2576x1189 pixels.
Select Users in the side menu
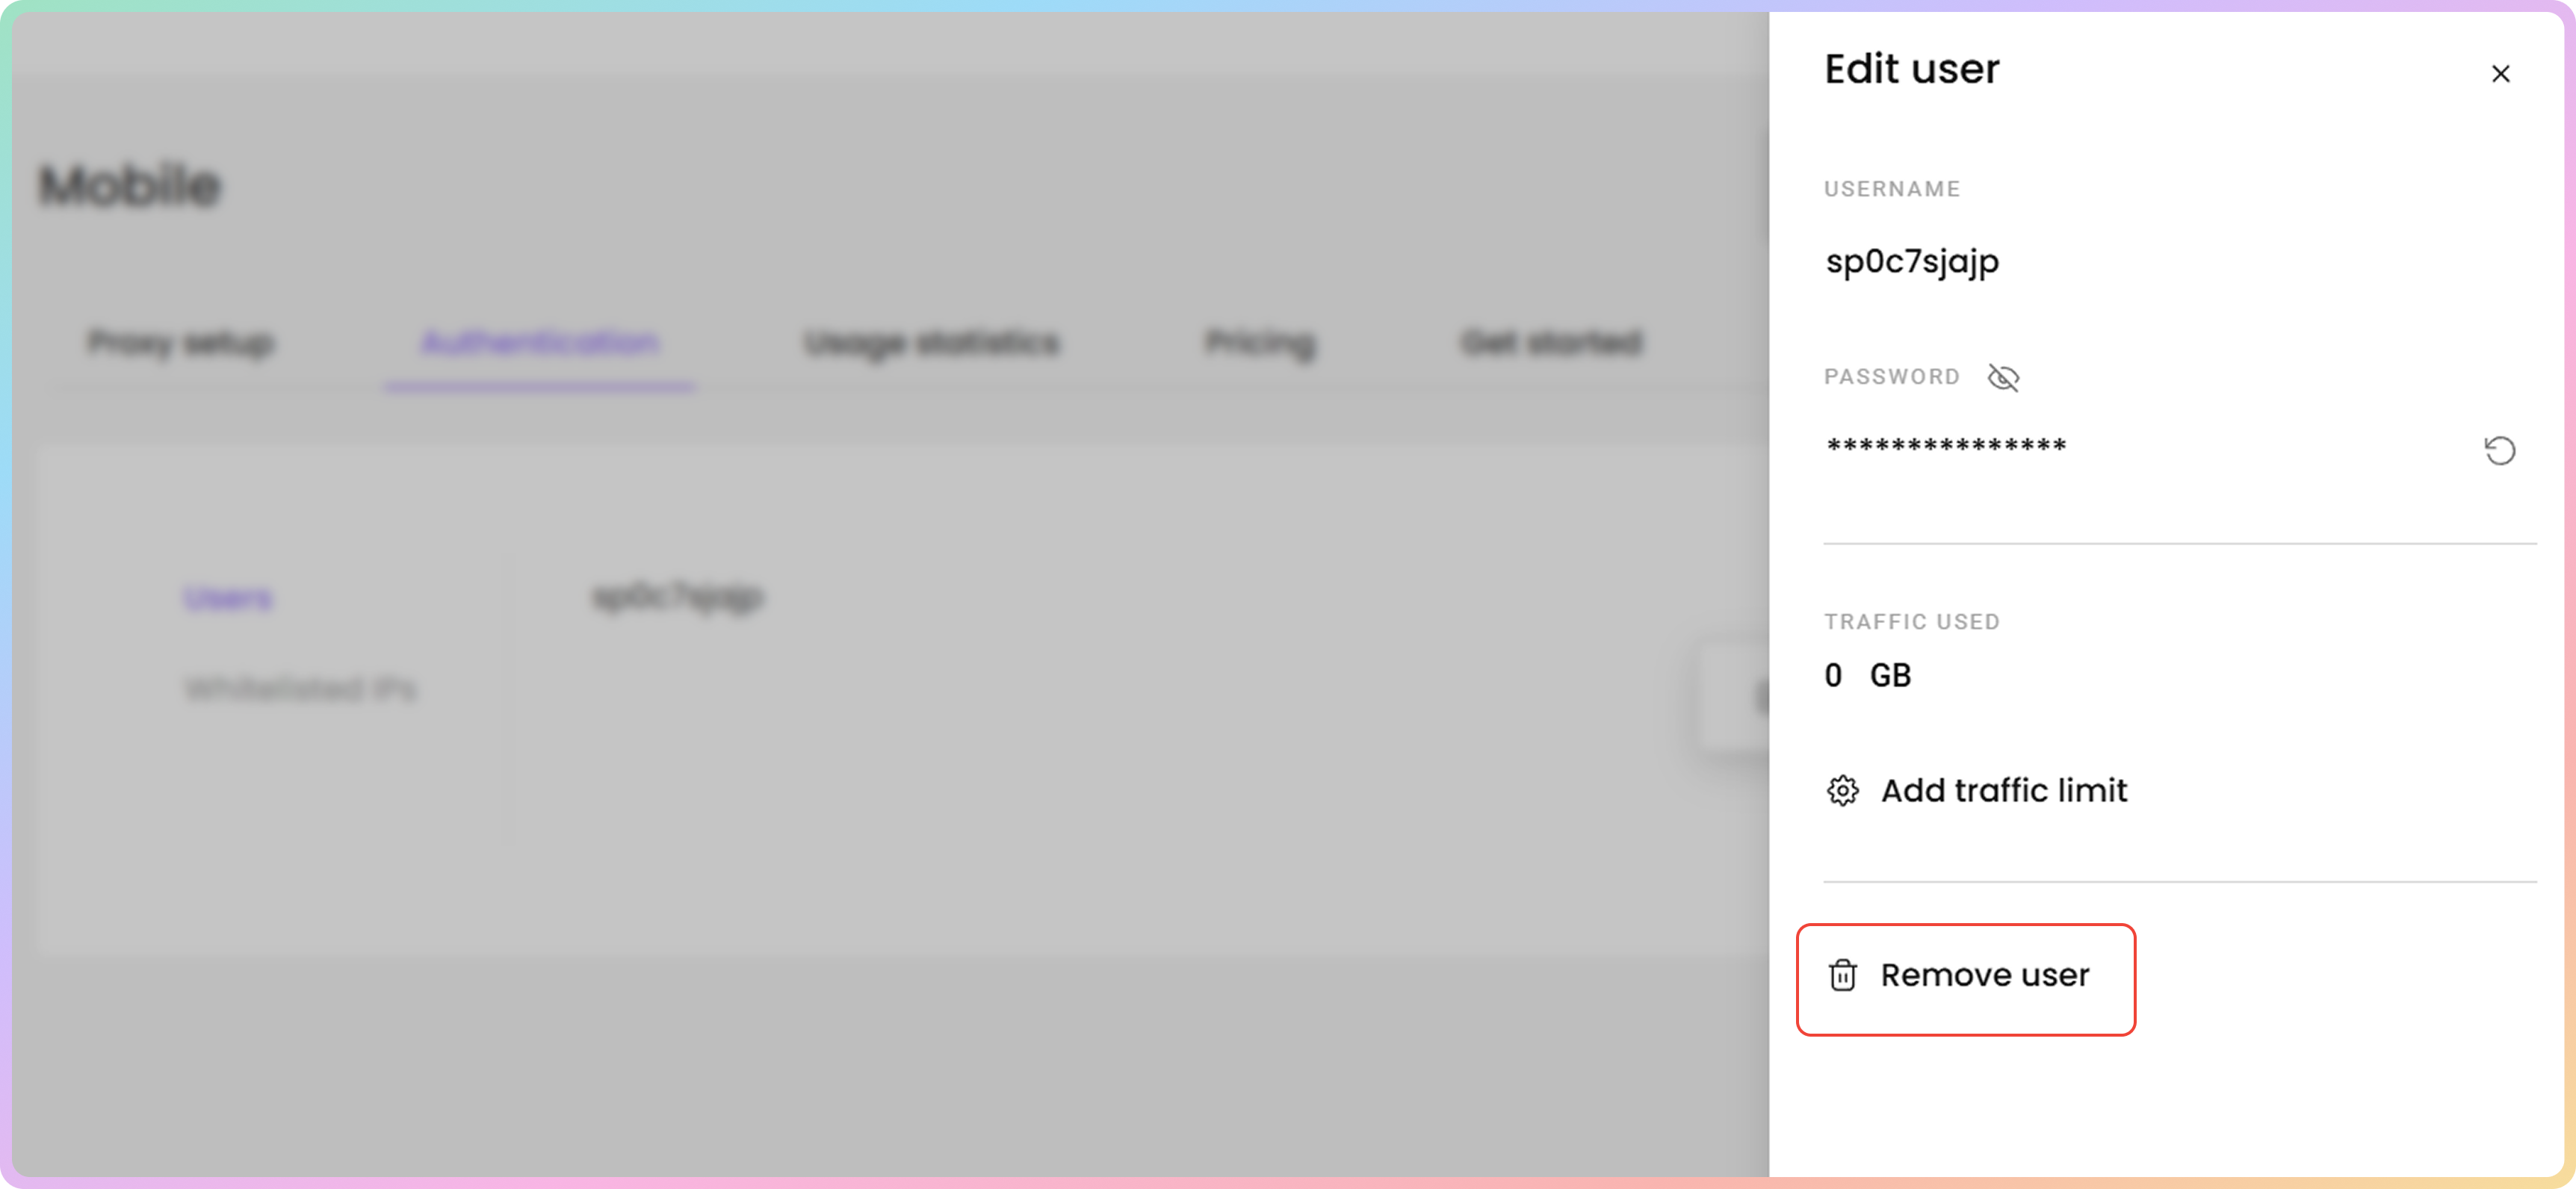(228, 598)
